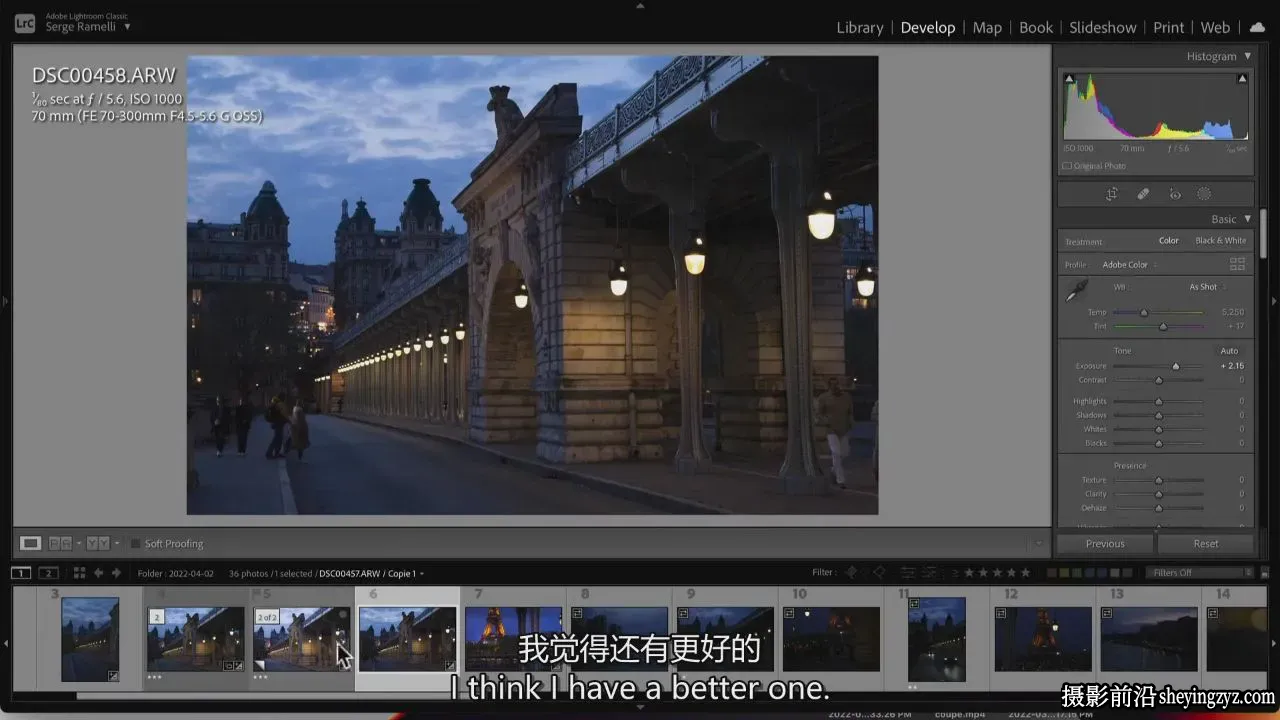
Task: Click the Temp slider handle
Action: coord(1144,312)
